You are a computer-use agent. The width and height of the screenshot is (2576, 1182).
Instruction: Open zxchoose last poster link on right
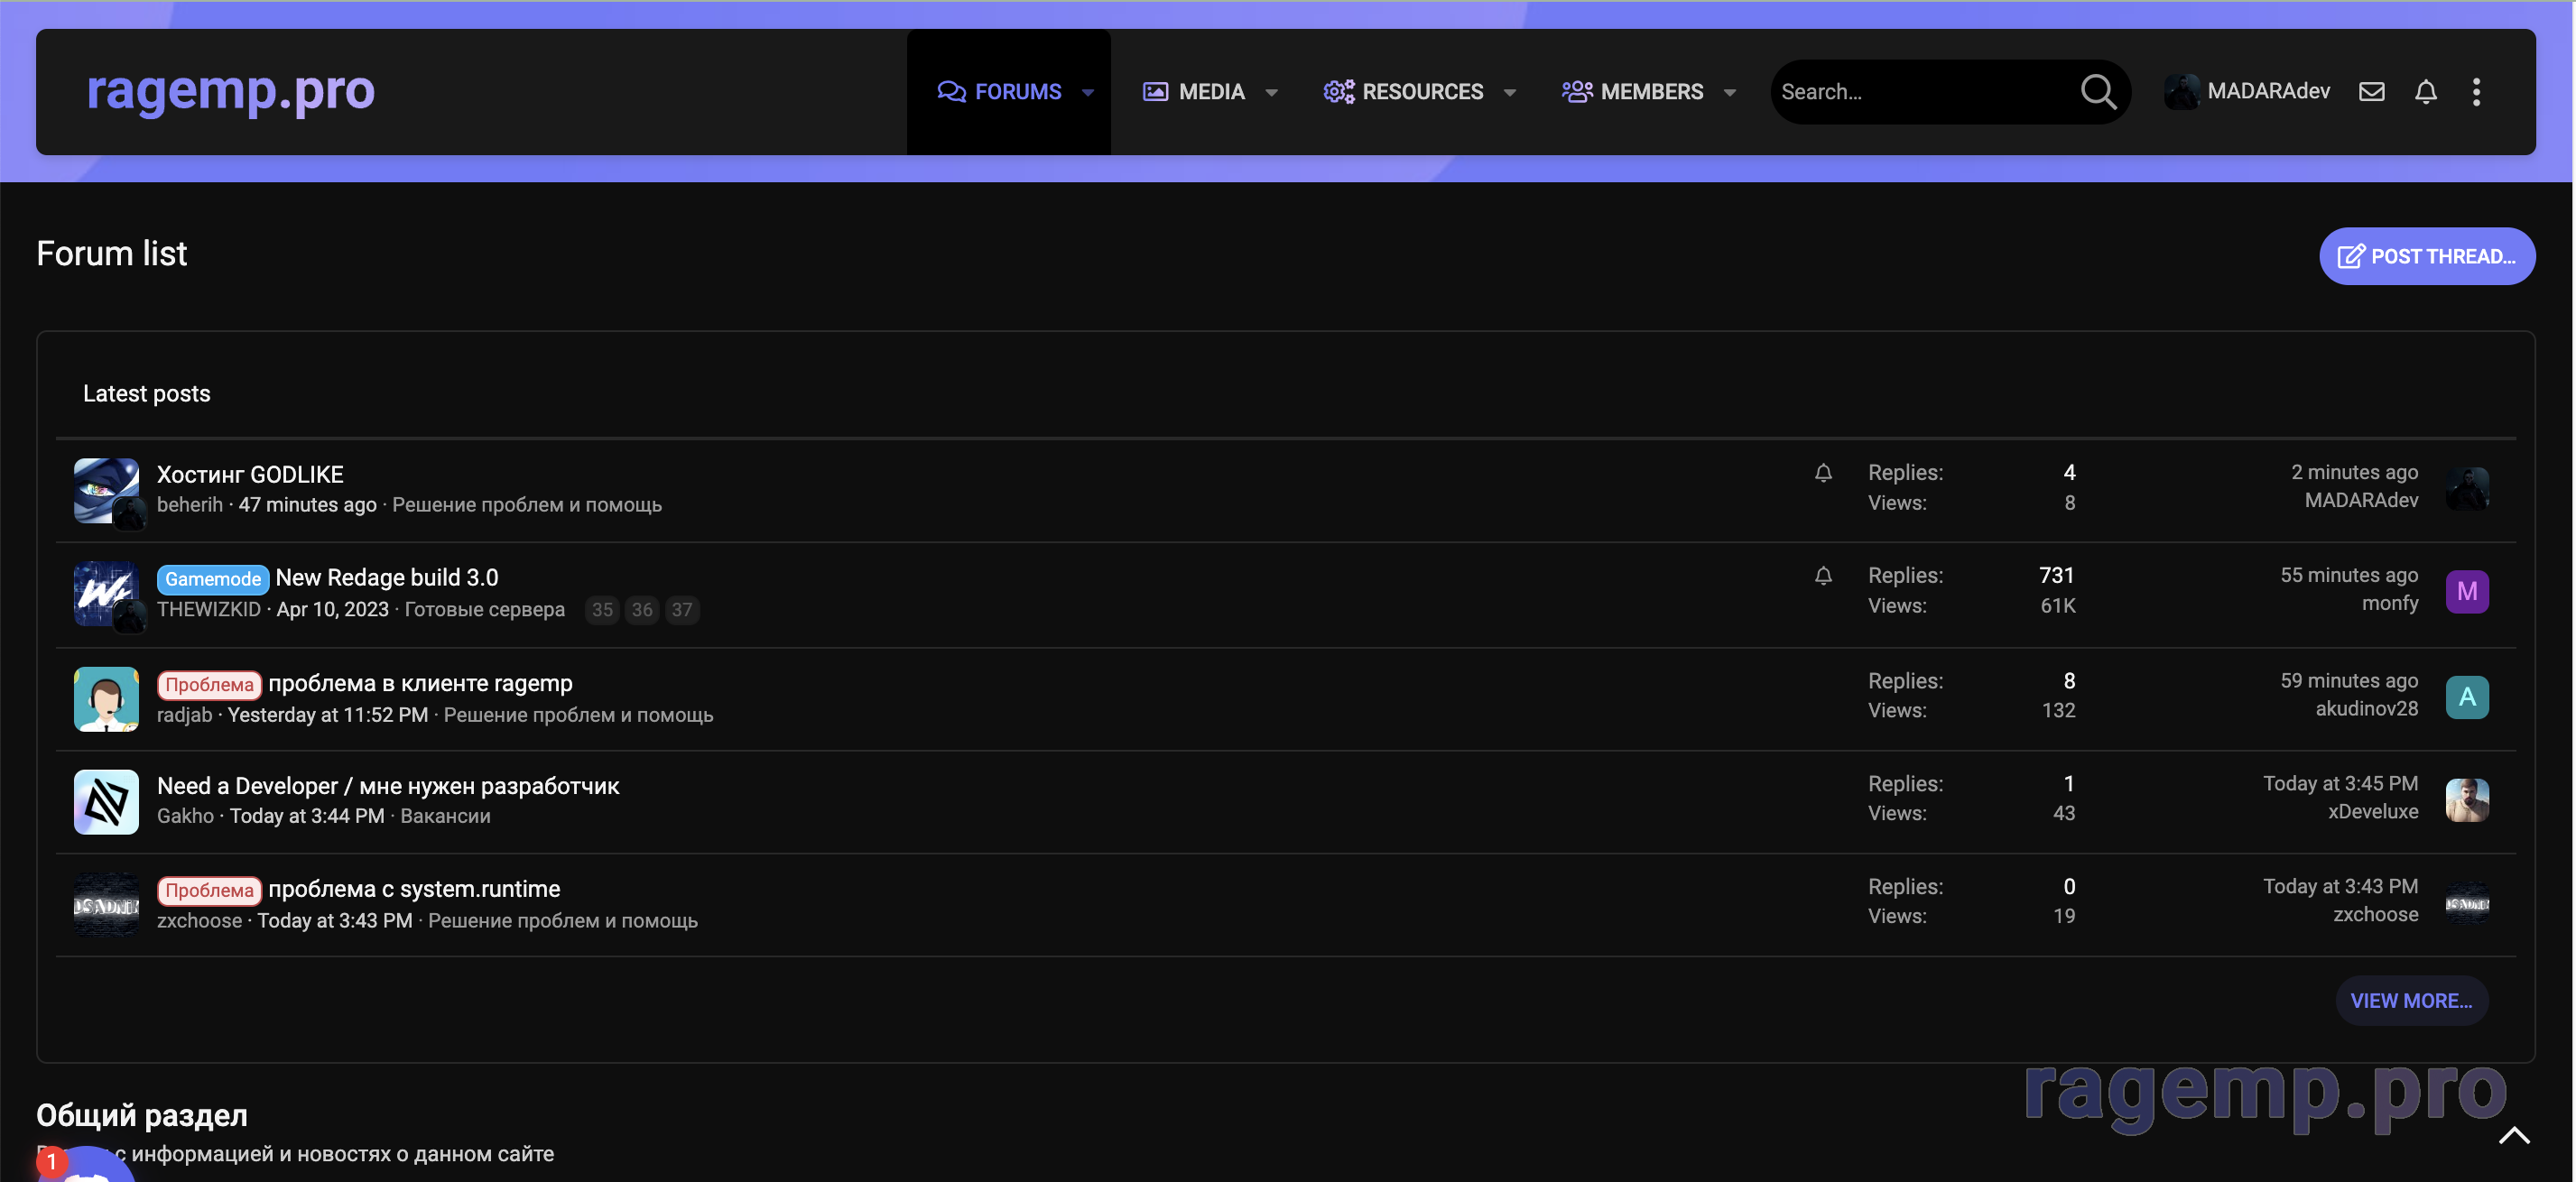click(2375, 914)
